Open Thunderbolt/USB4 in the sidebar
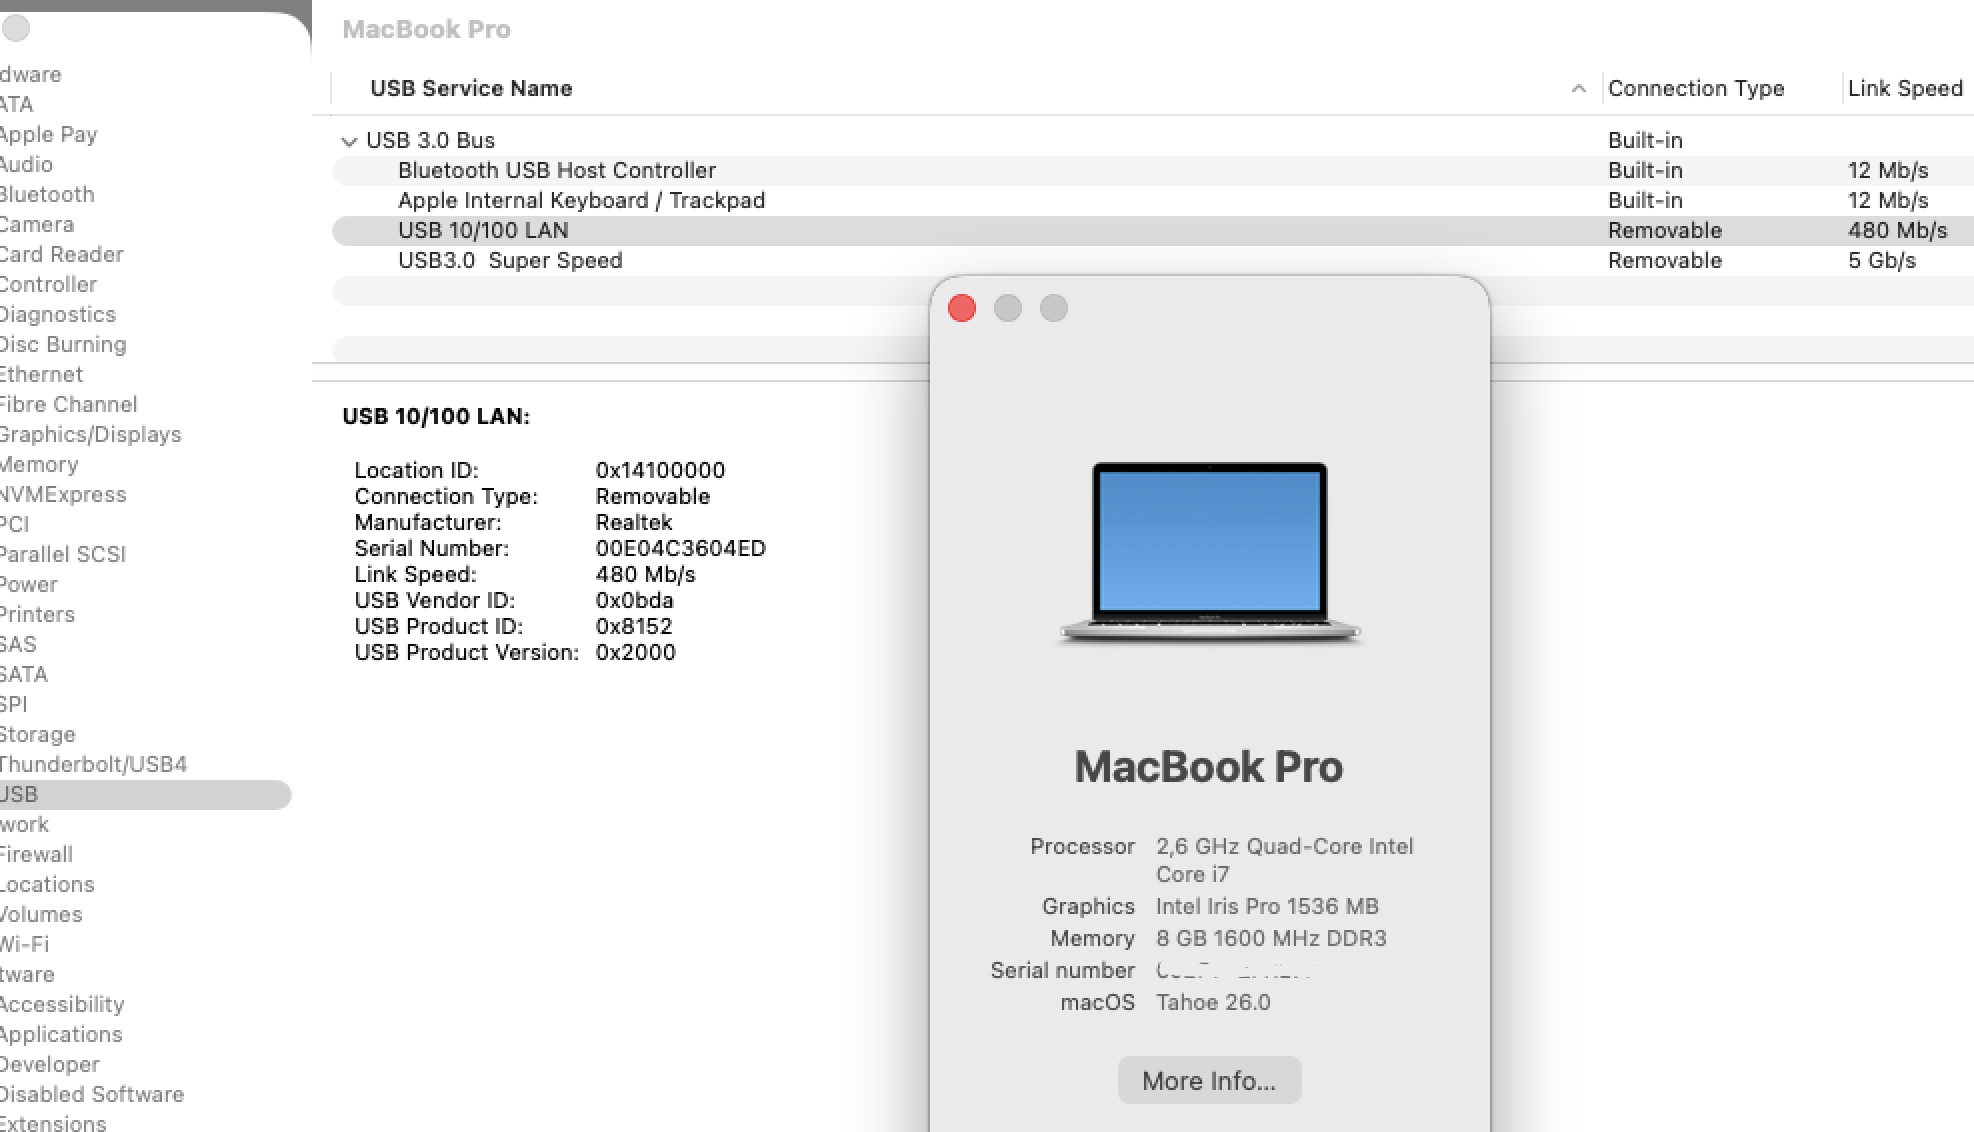This screenshot has width=1974, height=1132. point(93,765)
